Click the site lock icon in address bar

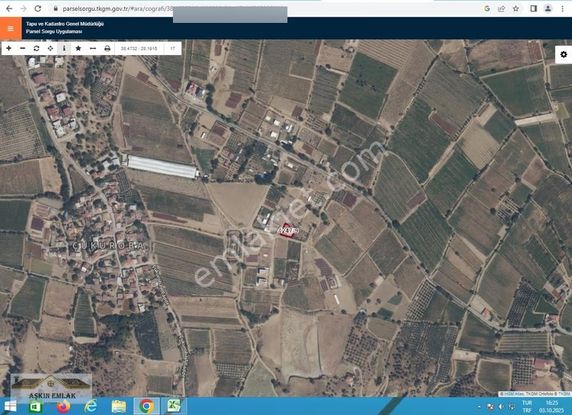point(55,8)
